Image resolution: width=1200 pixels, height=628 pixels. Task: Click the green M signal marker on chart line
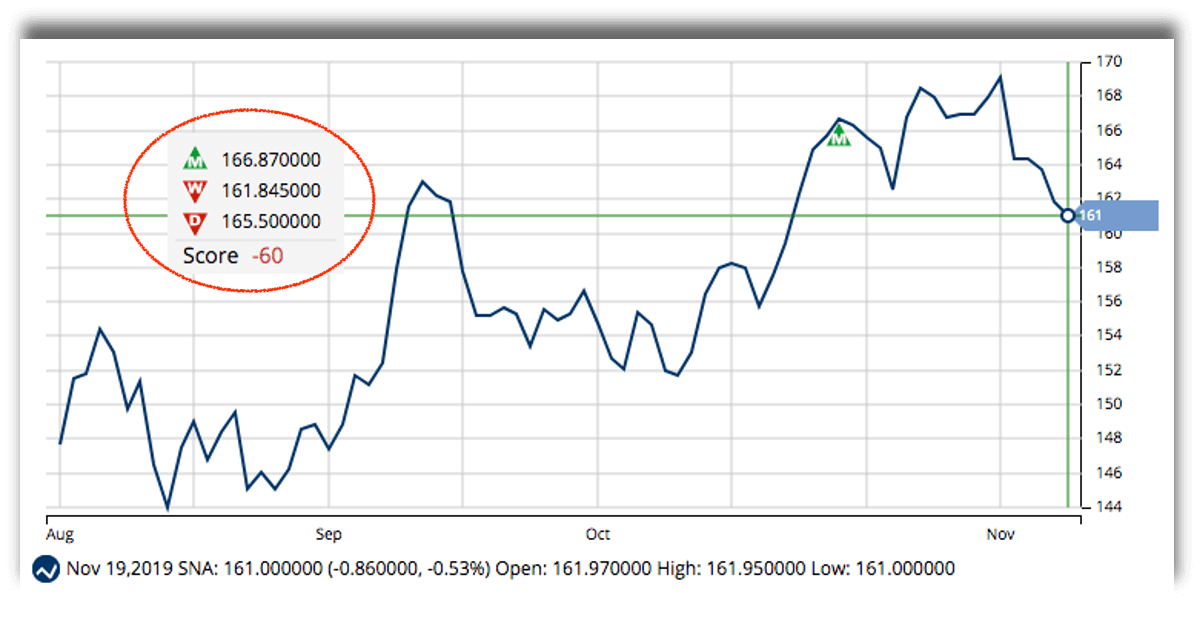click(x=839, y=136)
